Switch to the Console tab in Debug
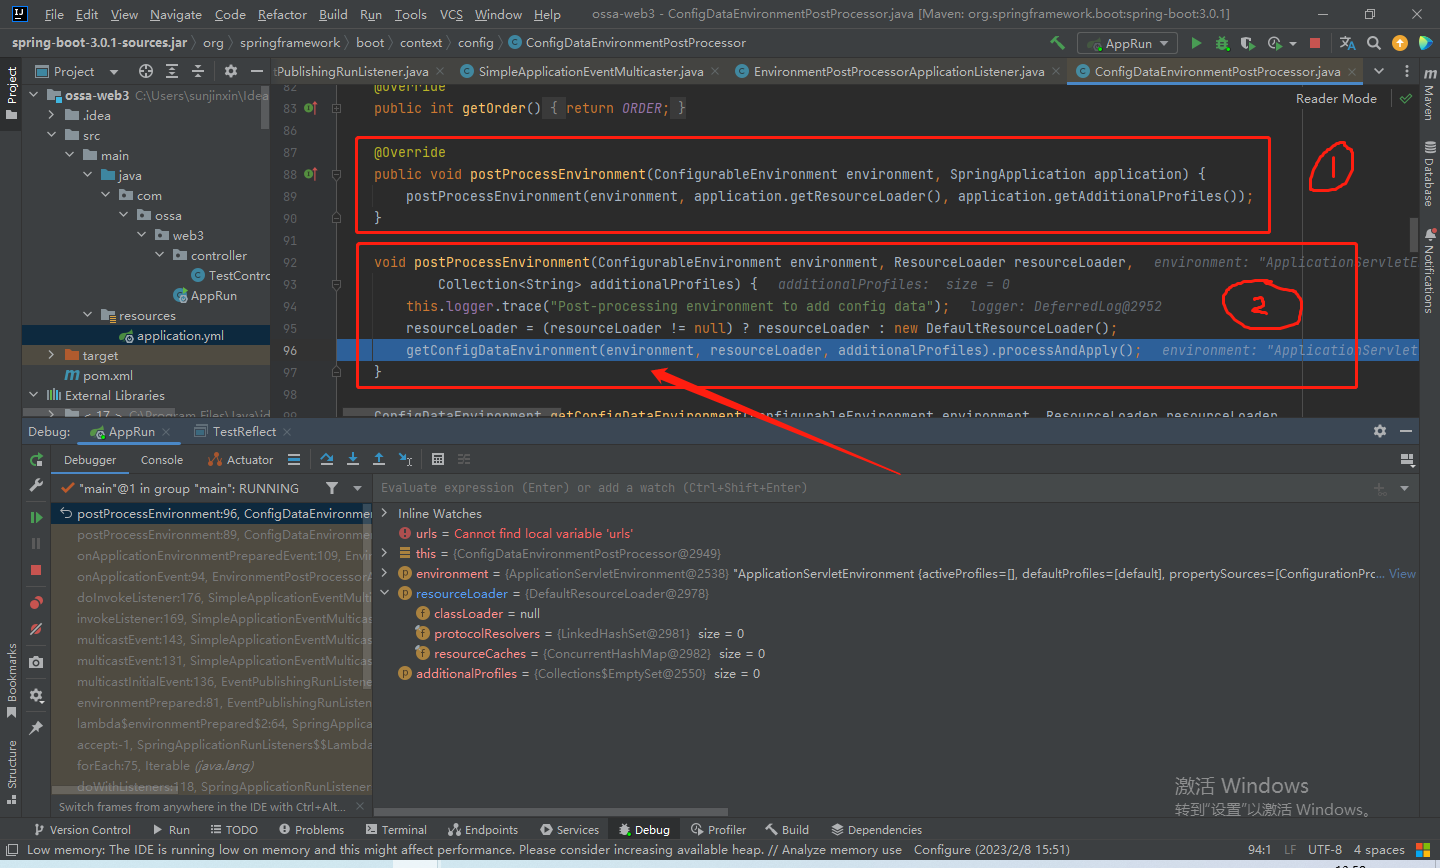 point(162,460)
